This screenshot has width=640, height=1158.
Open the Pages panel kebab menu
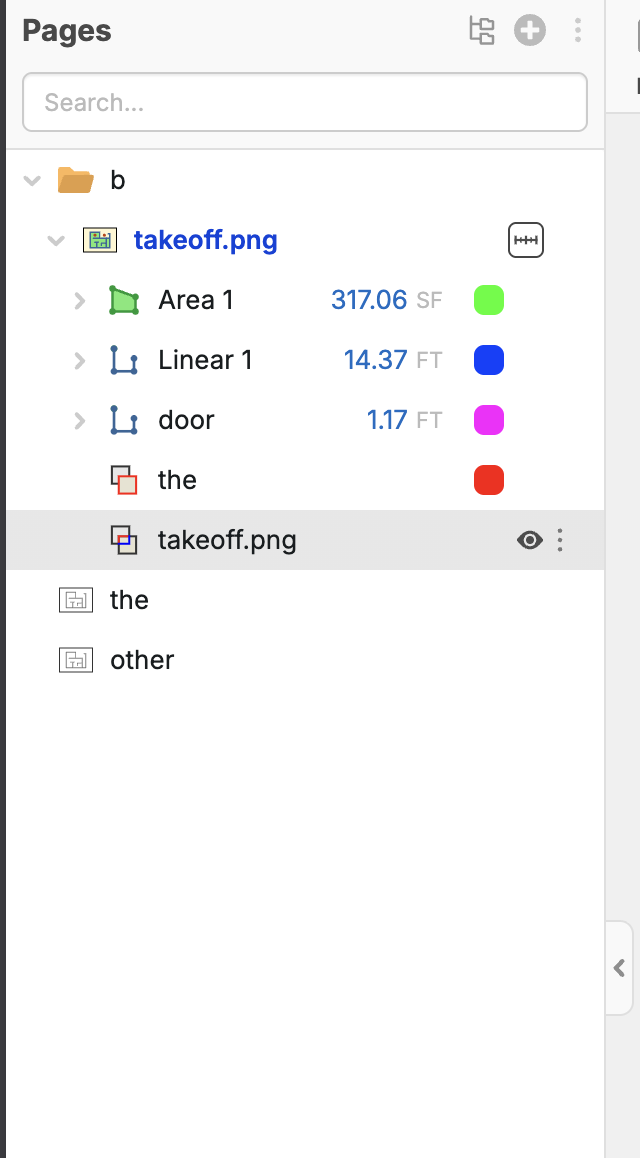point(578,31)
